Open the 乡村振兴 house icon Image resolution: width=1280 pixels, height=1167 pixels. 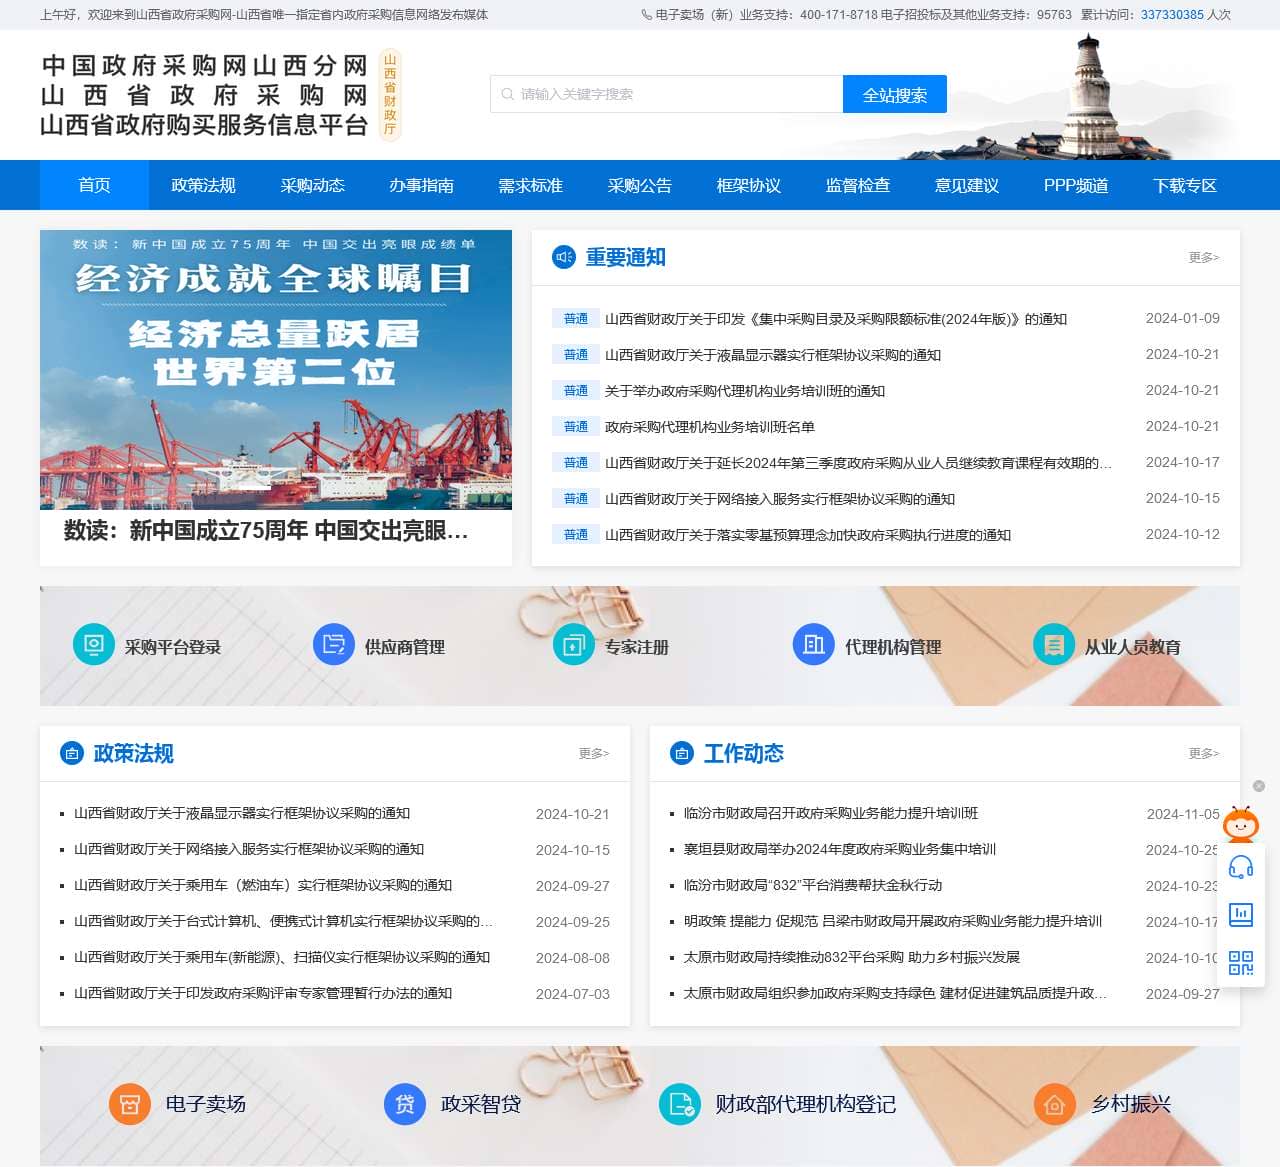[x=1054, y=1104]
